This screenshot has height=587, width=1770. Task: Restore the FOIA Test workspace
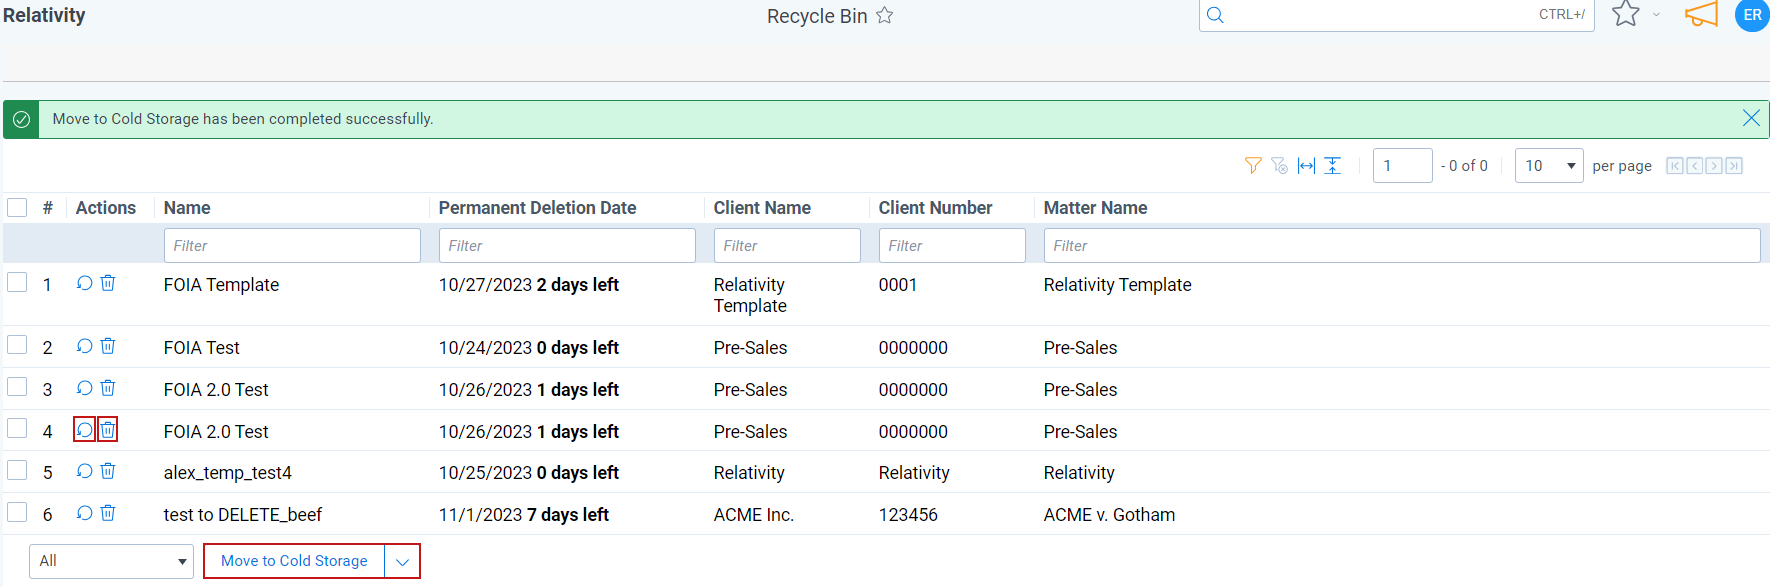tap(84, 346)
